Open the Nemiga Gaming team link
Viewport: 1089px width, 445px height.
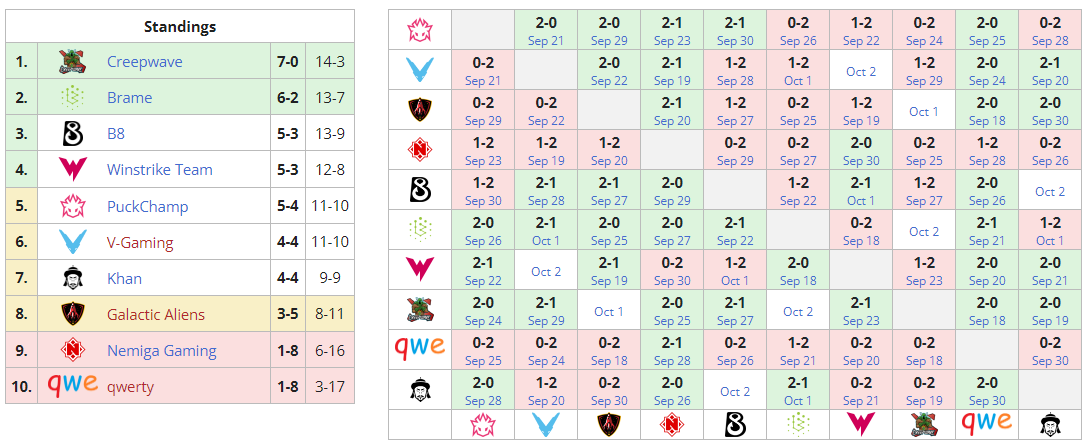[x=161, y=351]
